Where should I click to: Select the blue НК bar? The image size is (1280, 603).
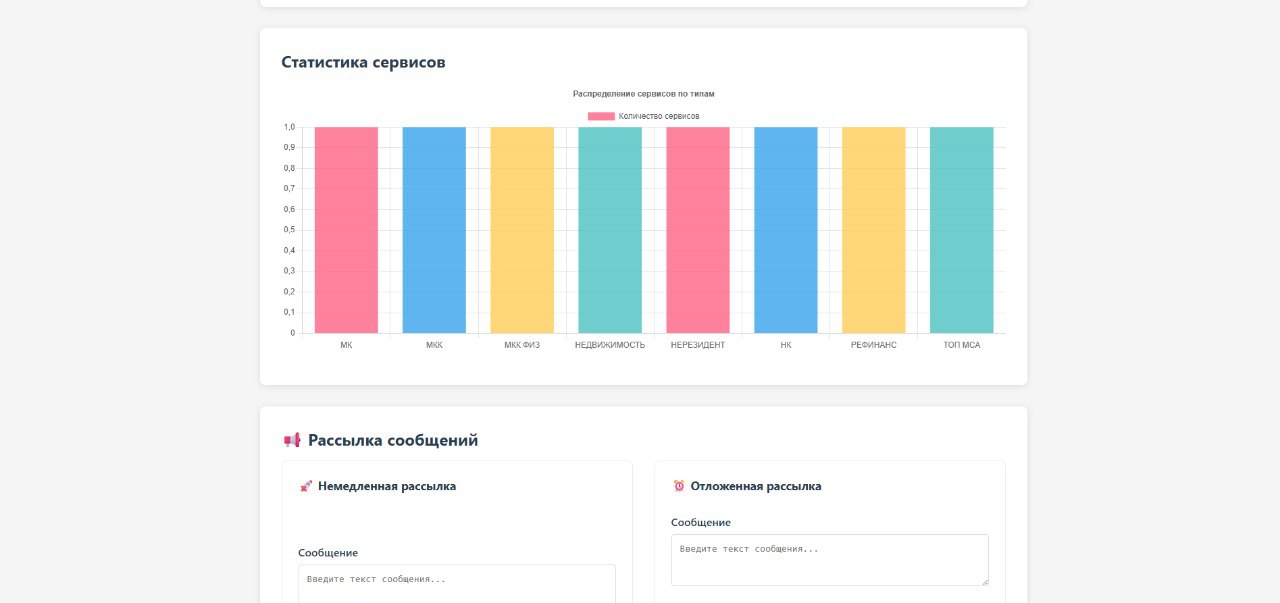[x=786, y=230]
